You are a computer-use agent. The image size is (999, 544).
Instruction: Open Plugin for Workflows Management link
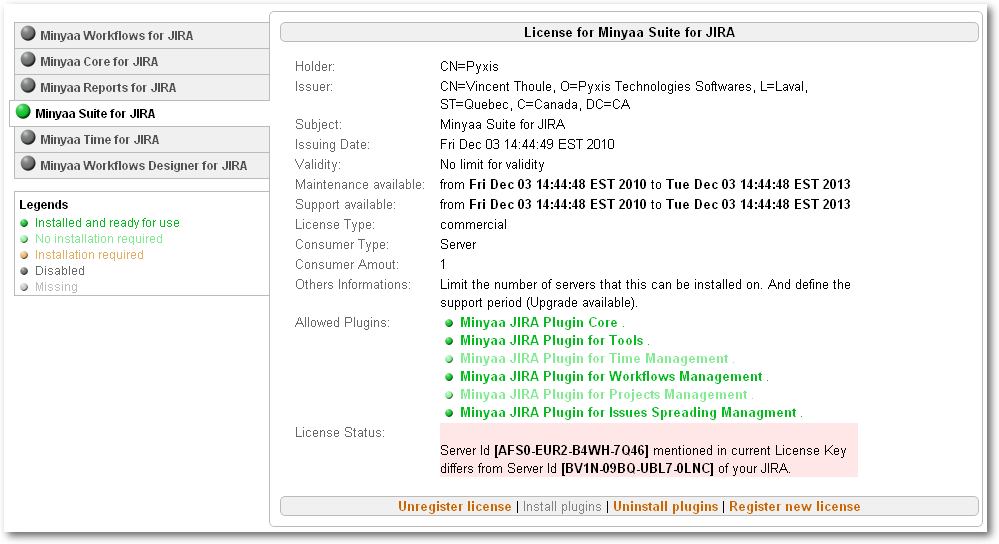611,376
